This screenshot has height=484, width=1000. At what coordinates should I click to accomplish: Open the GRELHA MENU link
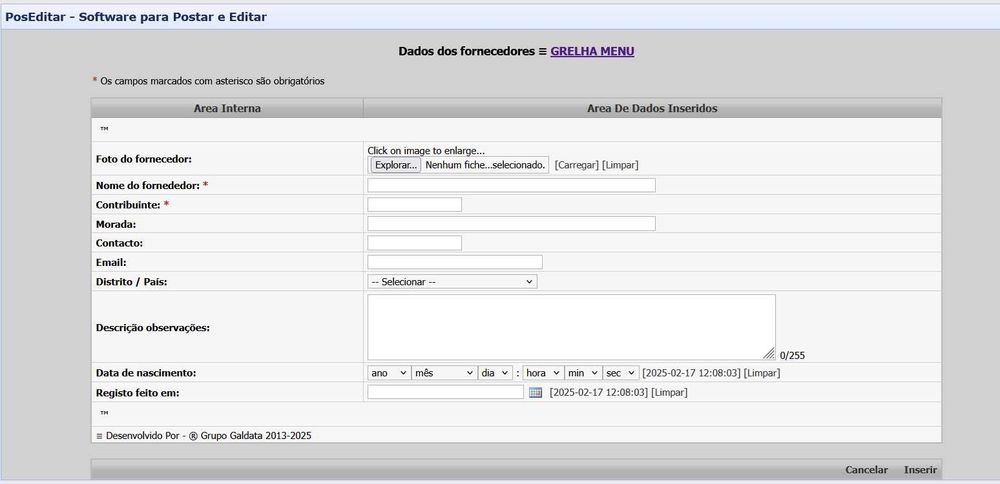592,52
